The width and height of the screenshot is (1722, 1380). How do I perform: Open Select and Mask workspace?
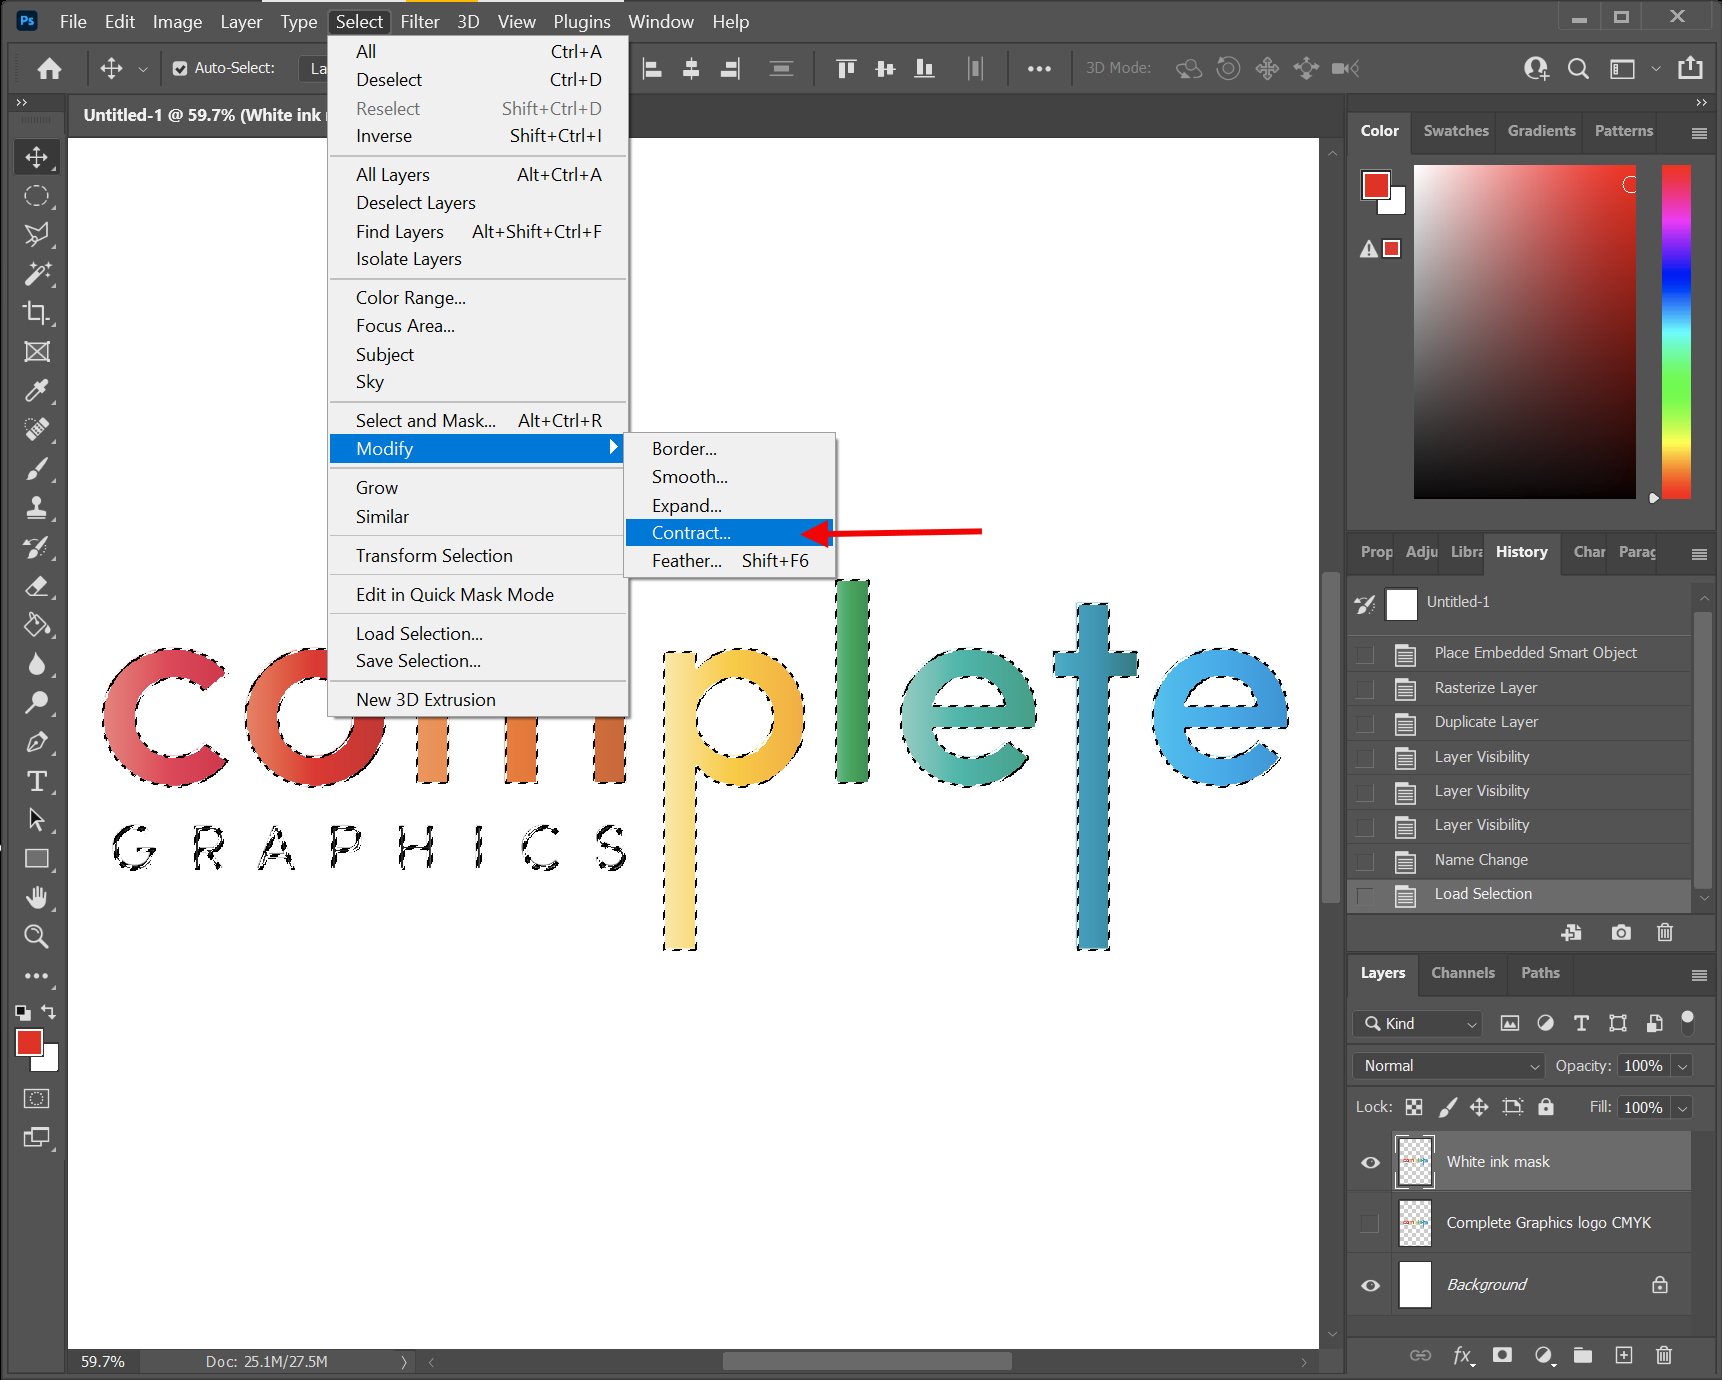(424, 420)
